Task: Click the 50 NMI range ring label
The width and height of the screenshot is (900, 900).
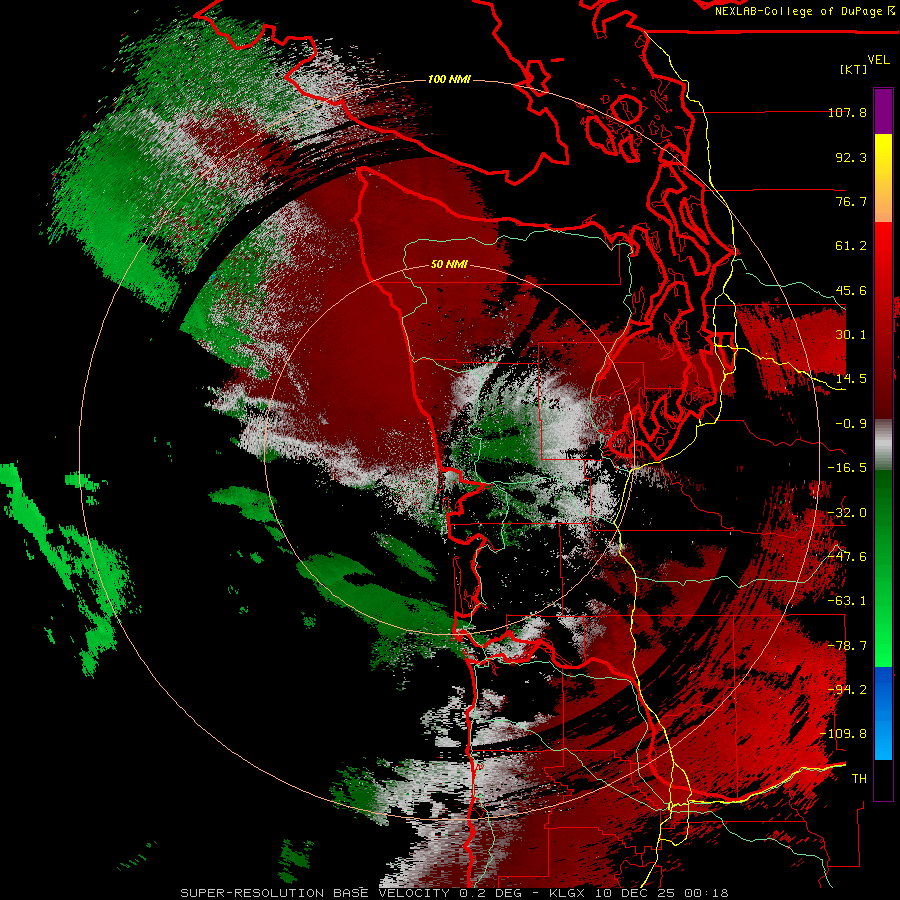Action: pyautogui.click(x=449, y=264)
